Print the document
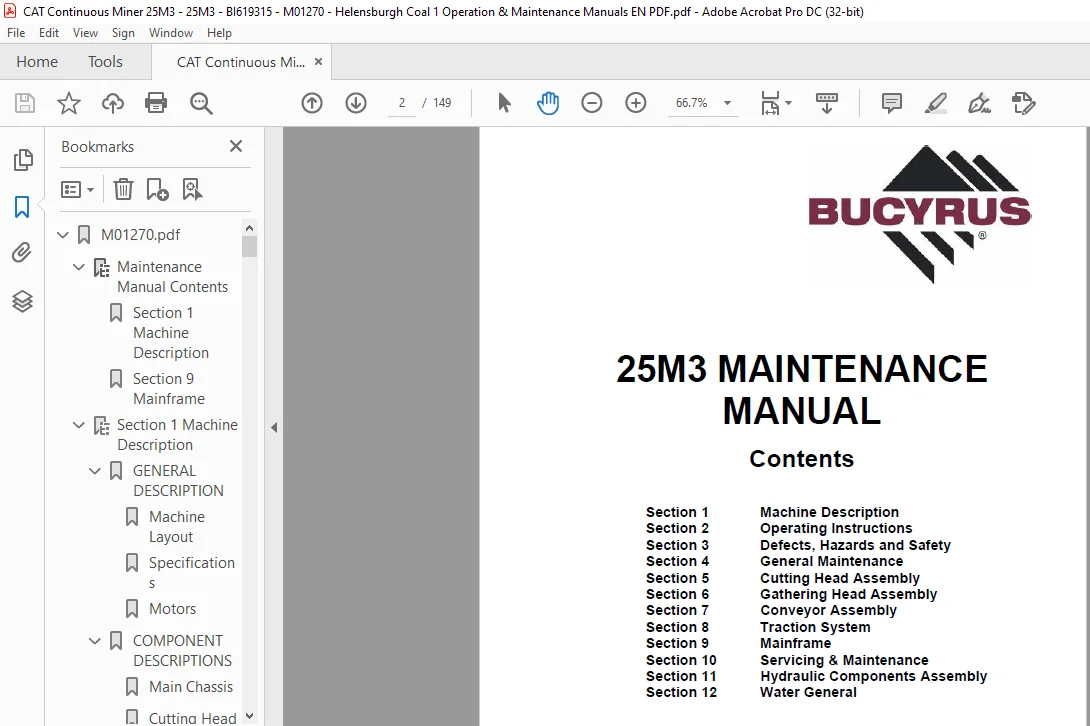 click(156, 103)
